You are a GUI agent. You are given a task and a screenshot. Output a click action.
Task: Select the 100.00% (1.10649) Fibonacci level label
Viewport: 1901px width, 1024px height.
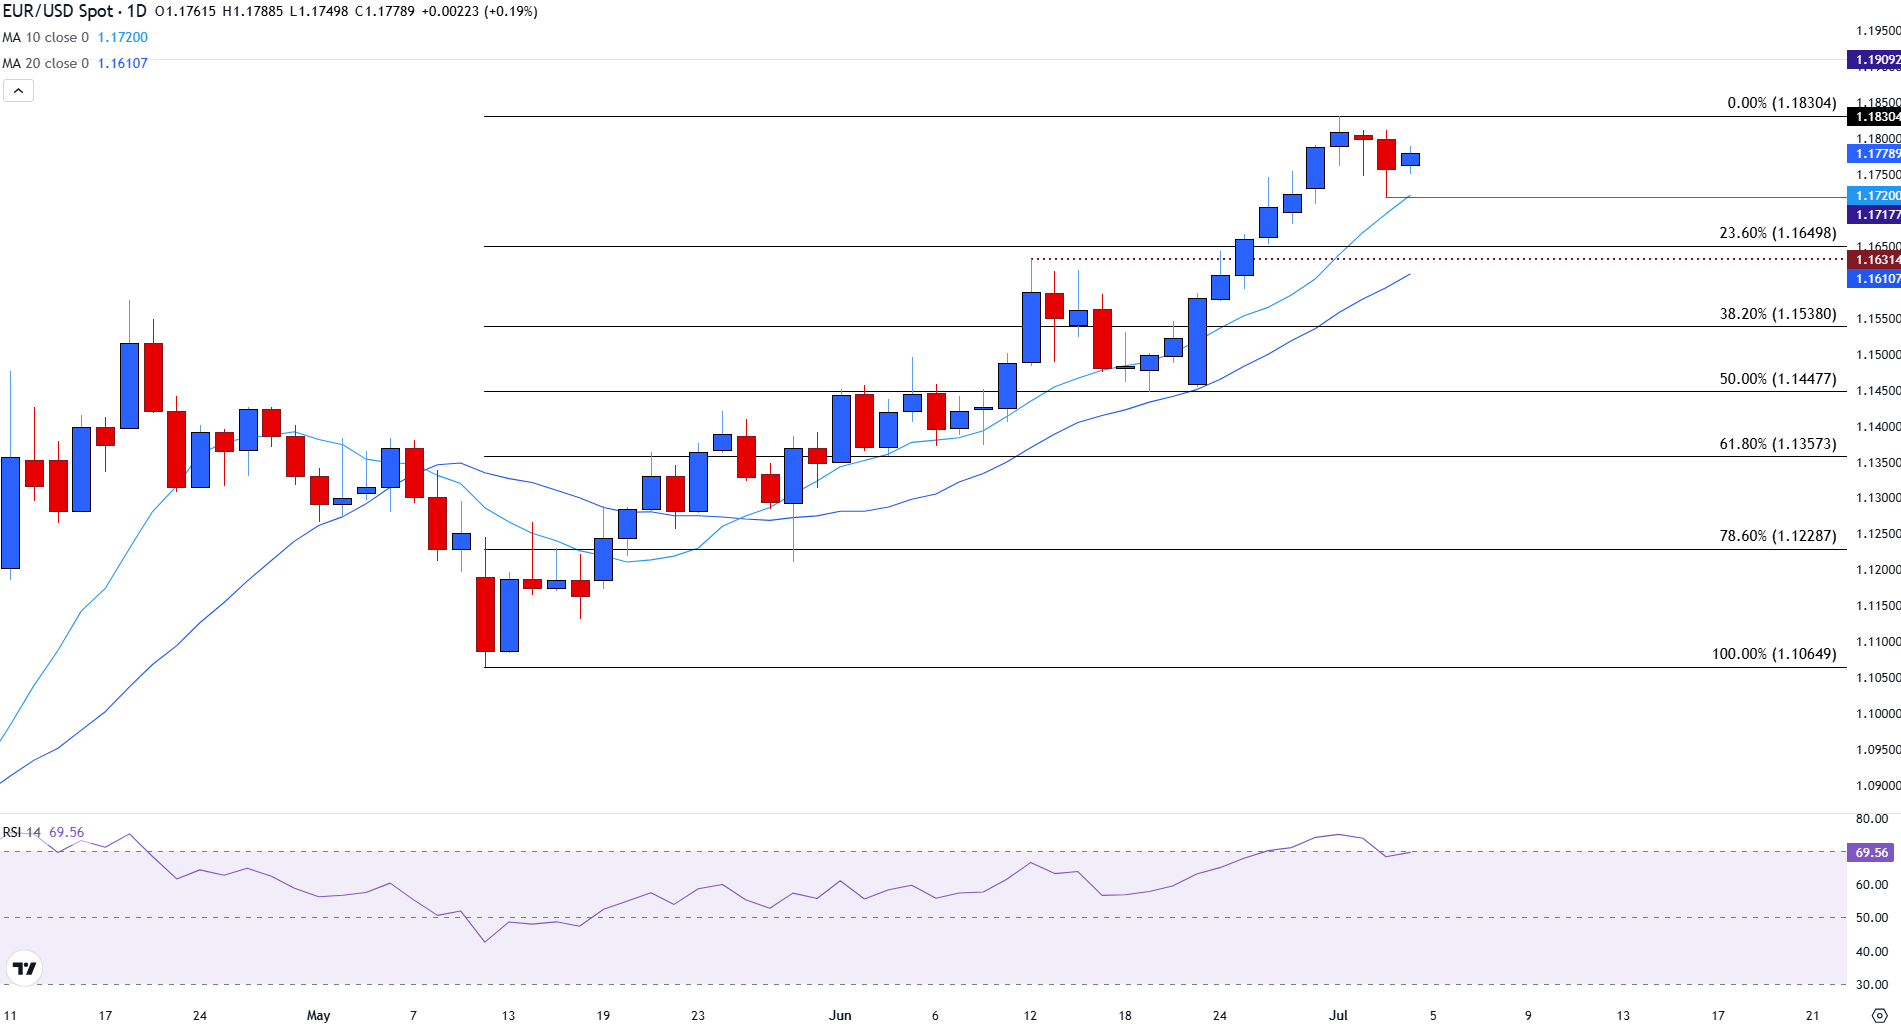tap(1773, 654)
